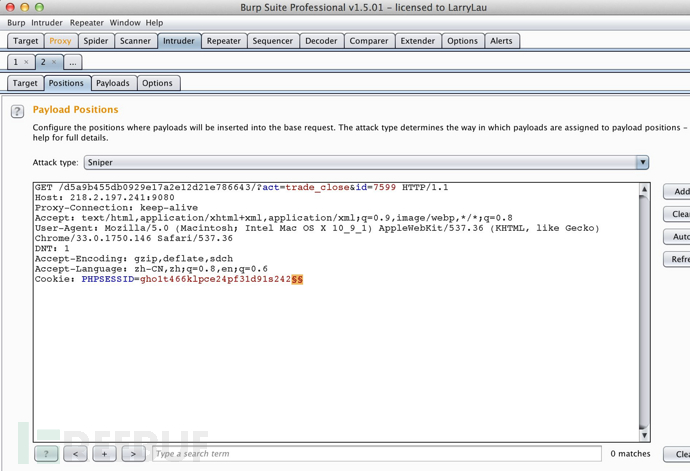Switch to the Comparer tab
Viewport: 690px width, 471px height.
tap(369, 41)
